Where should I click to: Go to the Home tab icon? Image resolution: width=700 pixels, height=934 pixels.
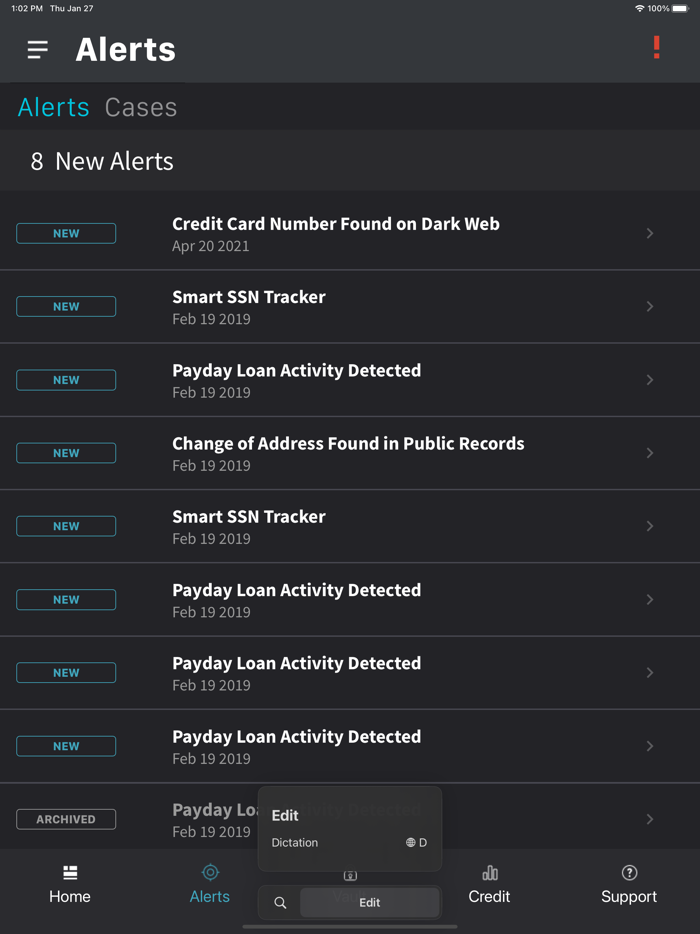(x=70, y=873)
